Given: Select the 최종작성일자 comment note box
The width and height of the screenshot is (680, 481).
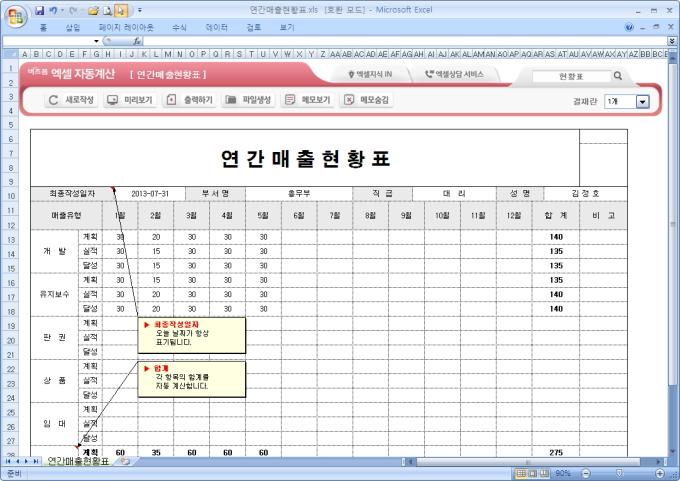Looking at the screenshot, I should 192,335.
